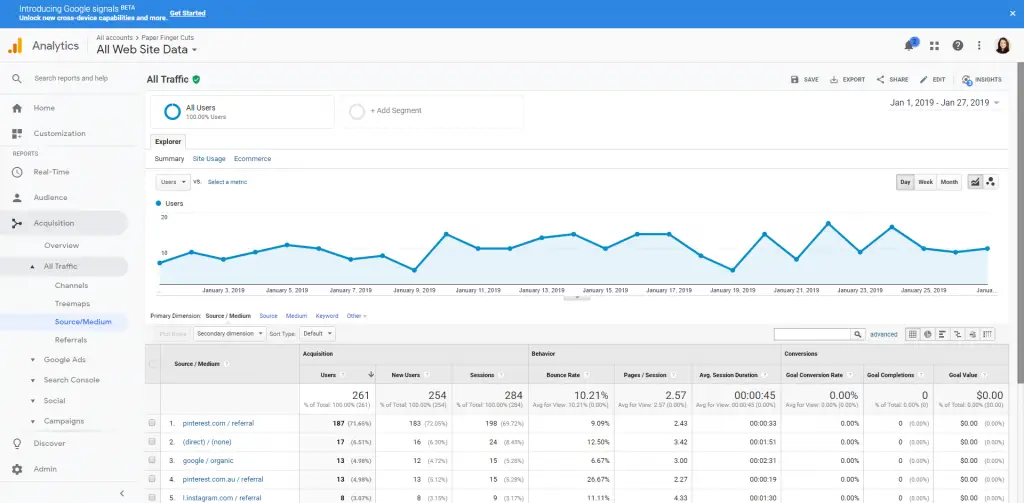
Task: Click the table search magnifier button
Action: pyautogui.click(x=858, y=334)
